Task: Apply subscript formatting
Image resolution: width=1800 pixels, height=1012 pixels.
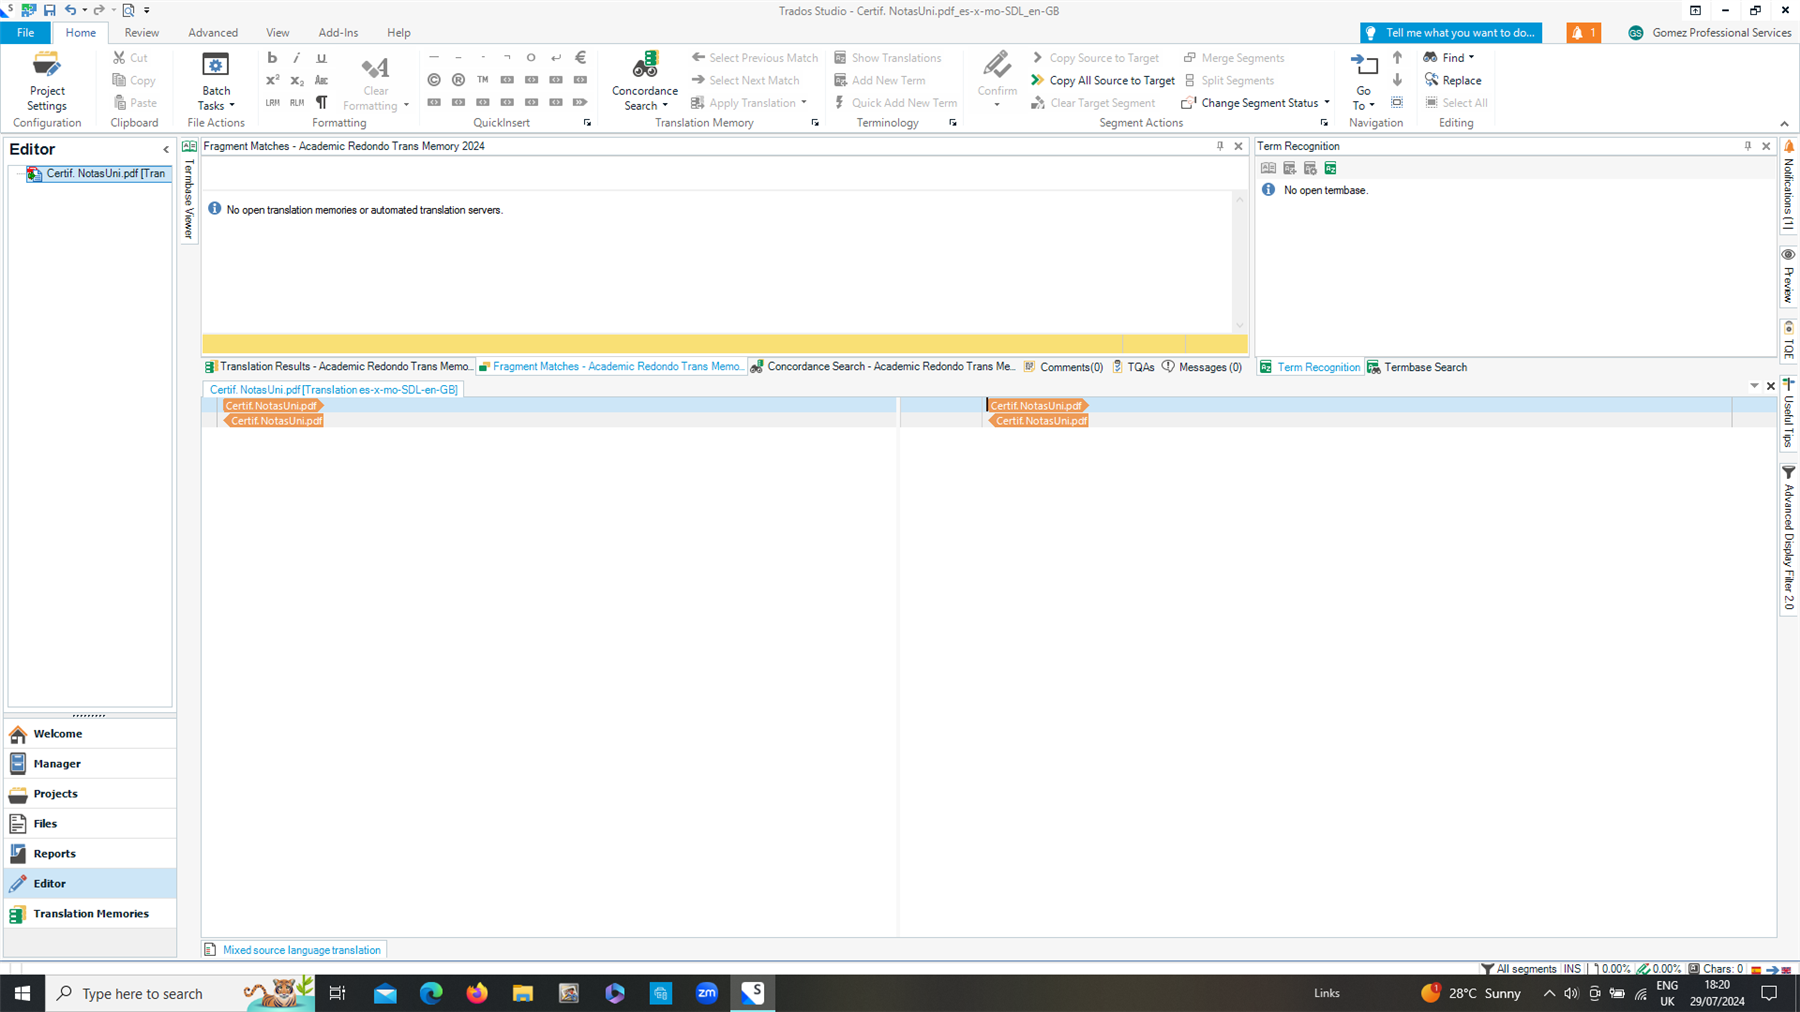Action: coord(297,80)
